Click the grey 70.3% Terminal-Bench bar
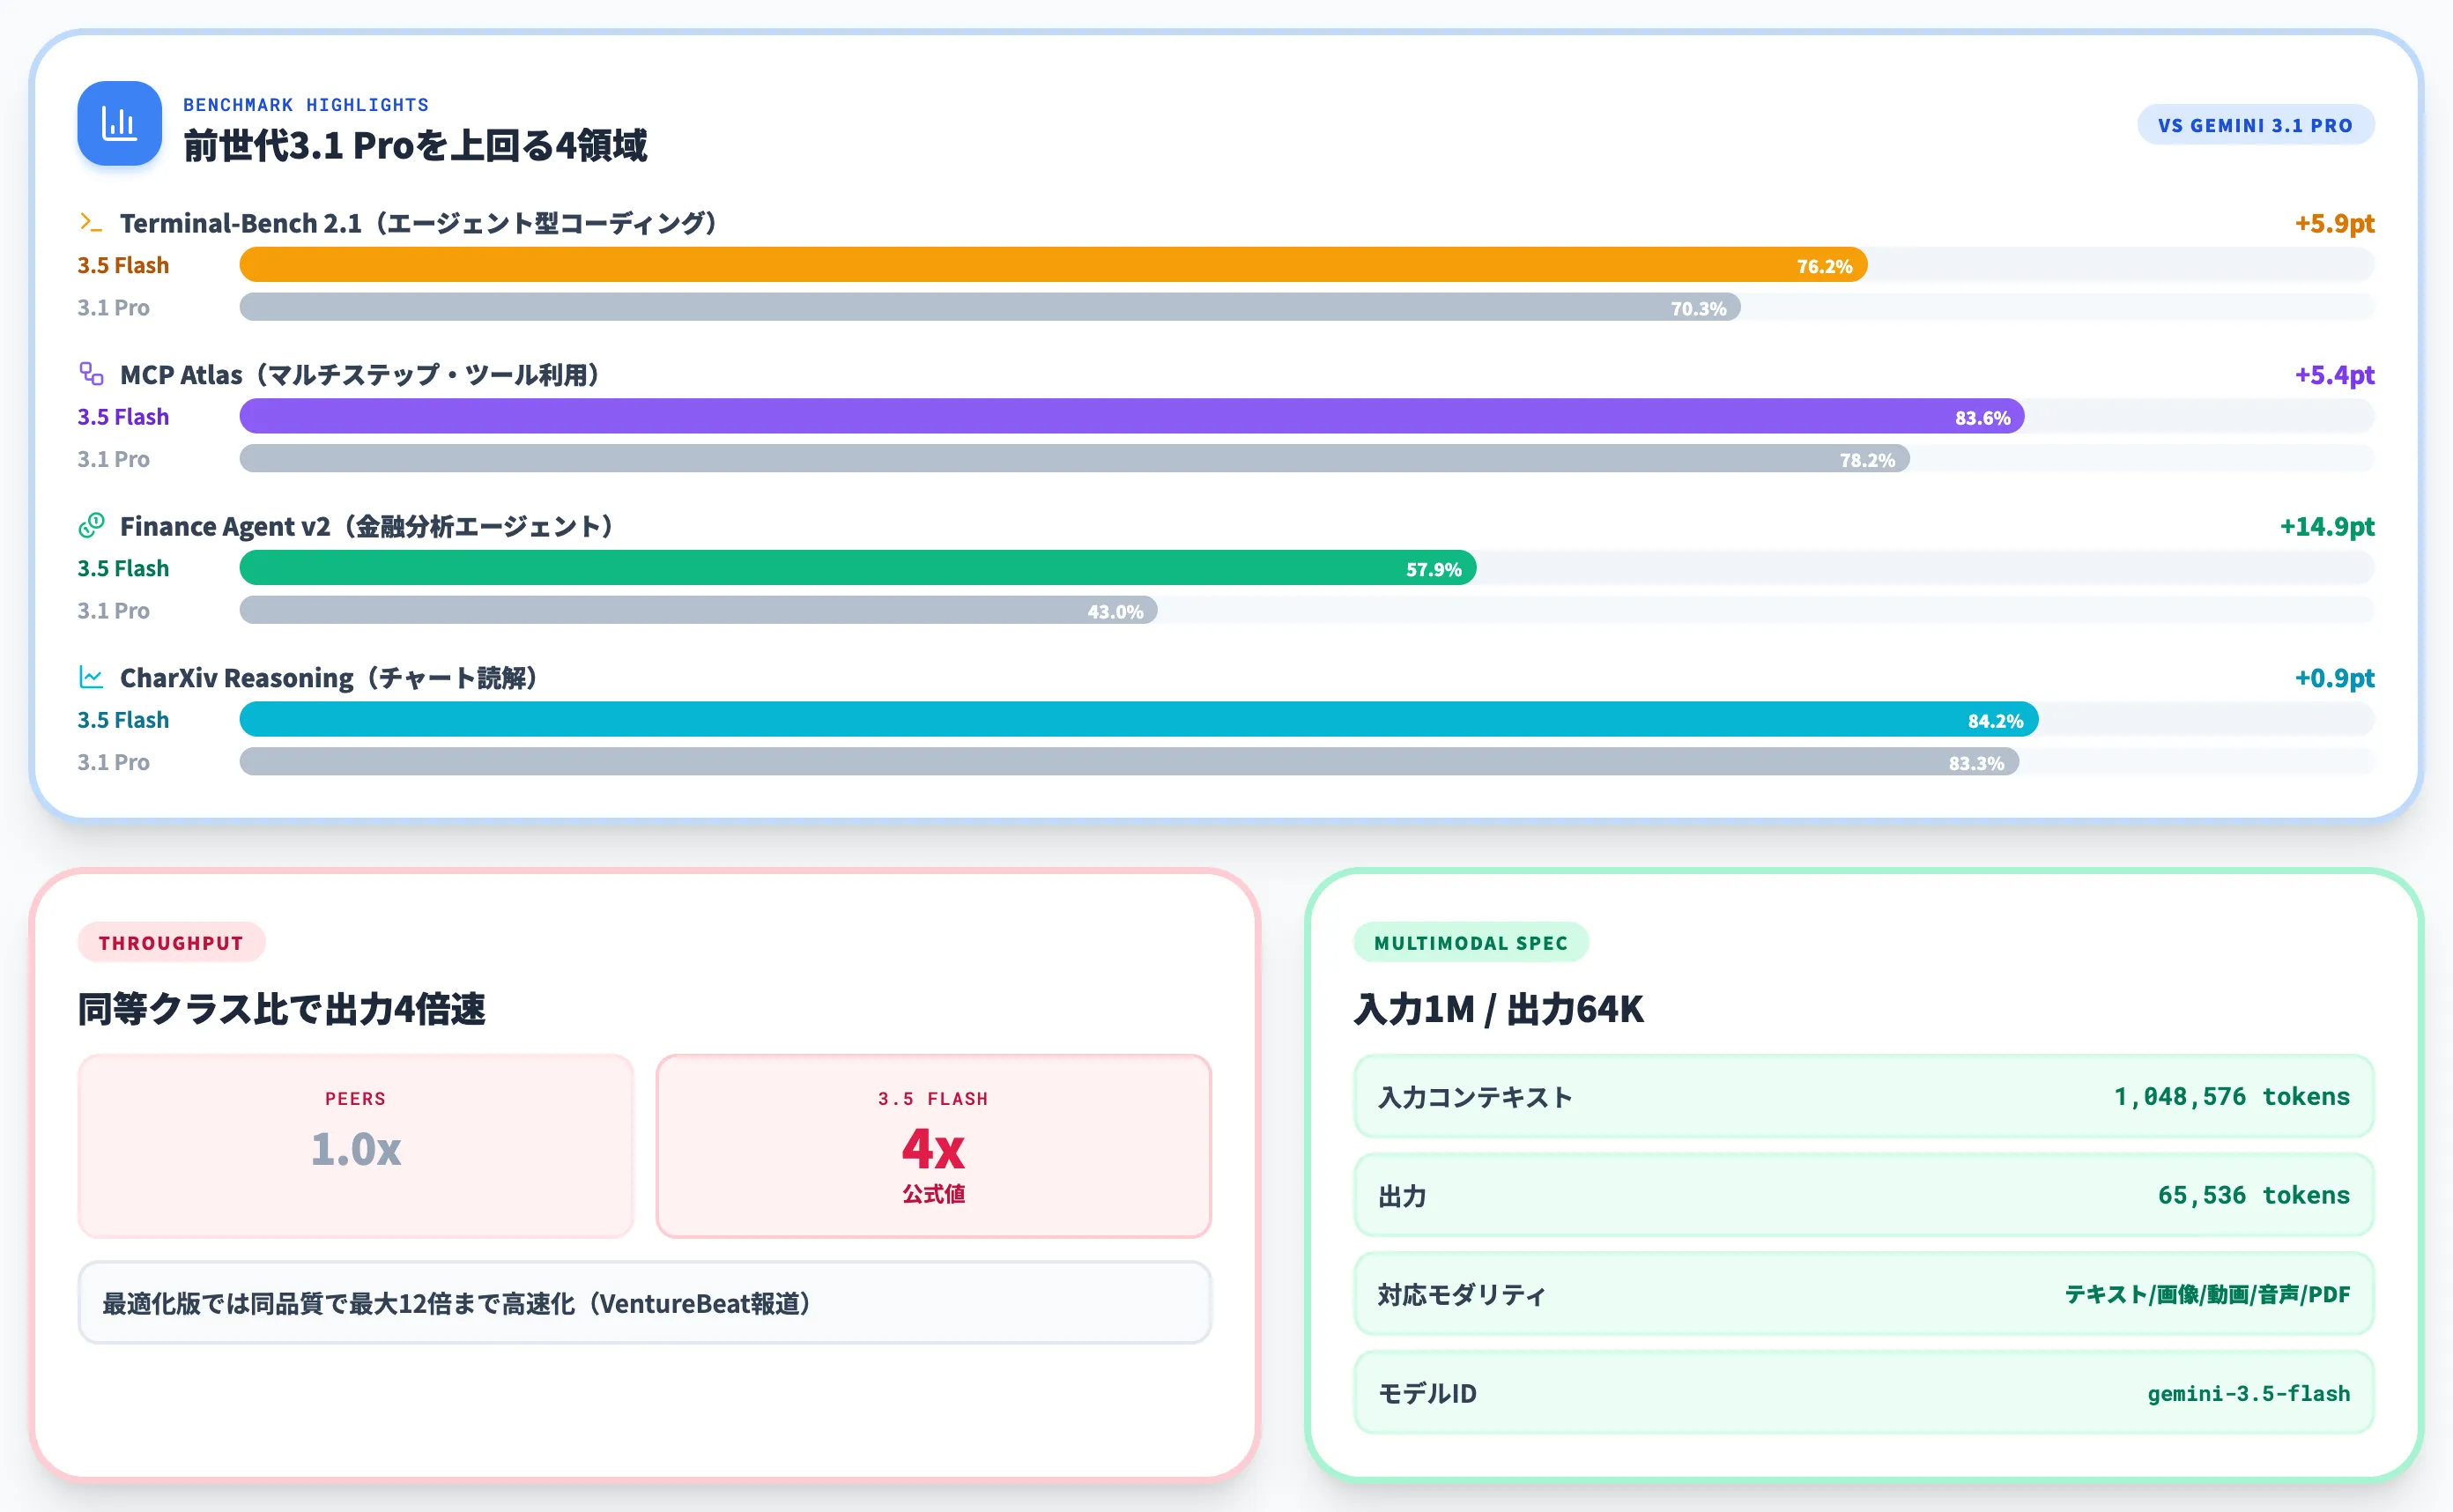Screen dimensions: 2453x1512 (990, 307)
